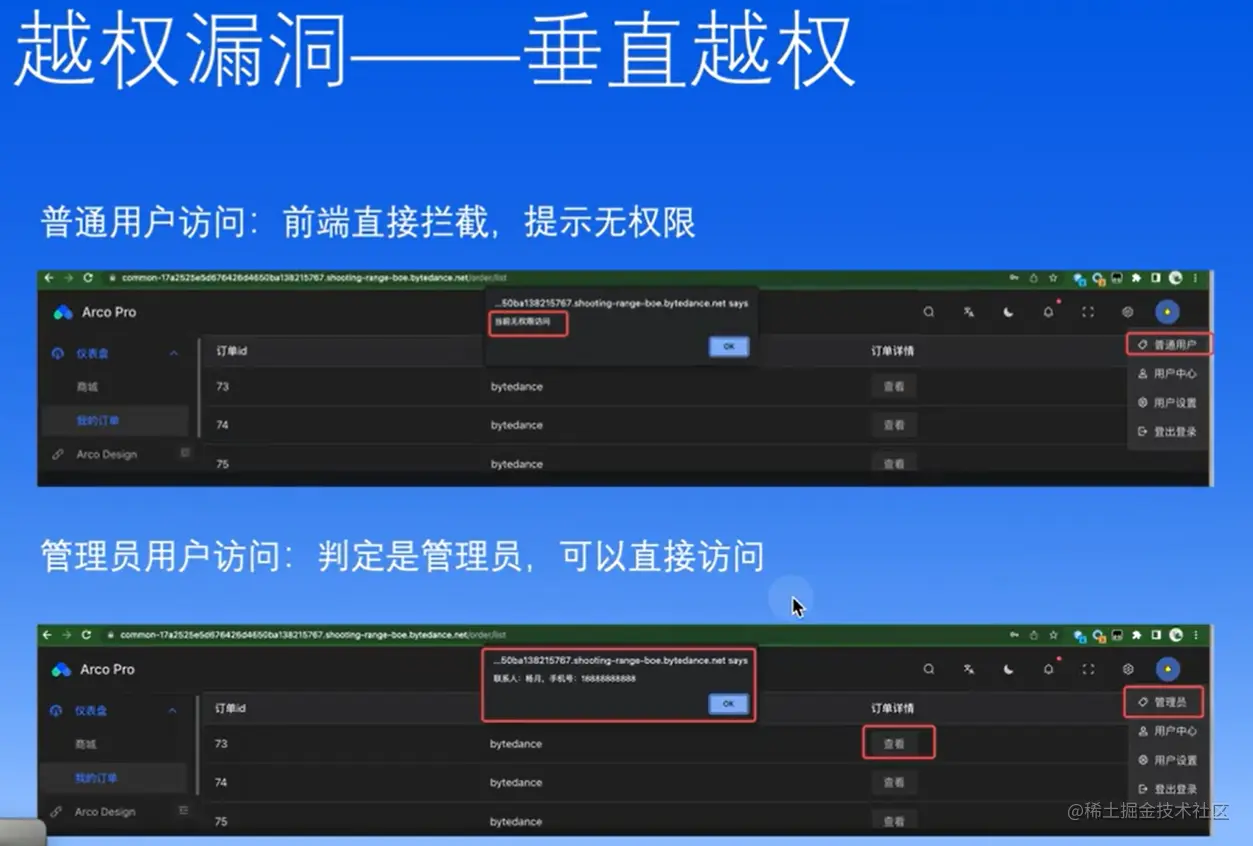Click OK in the 当前无权限访问 alert dialog

point(728,346)
